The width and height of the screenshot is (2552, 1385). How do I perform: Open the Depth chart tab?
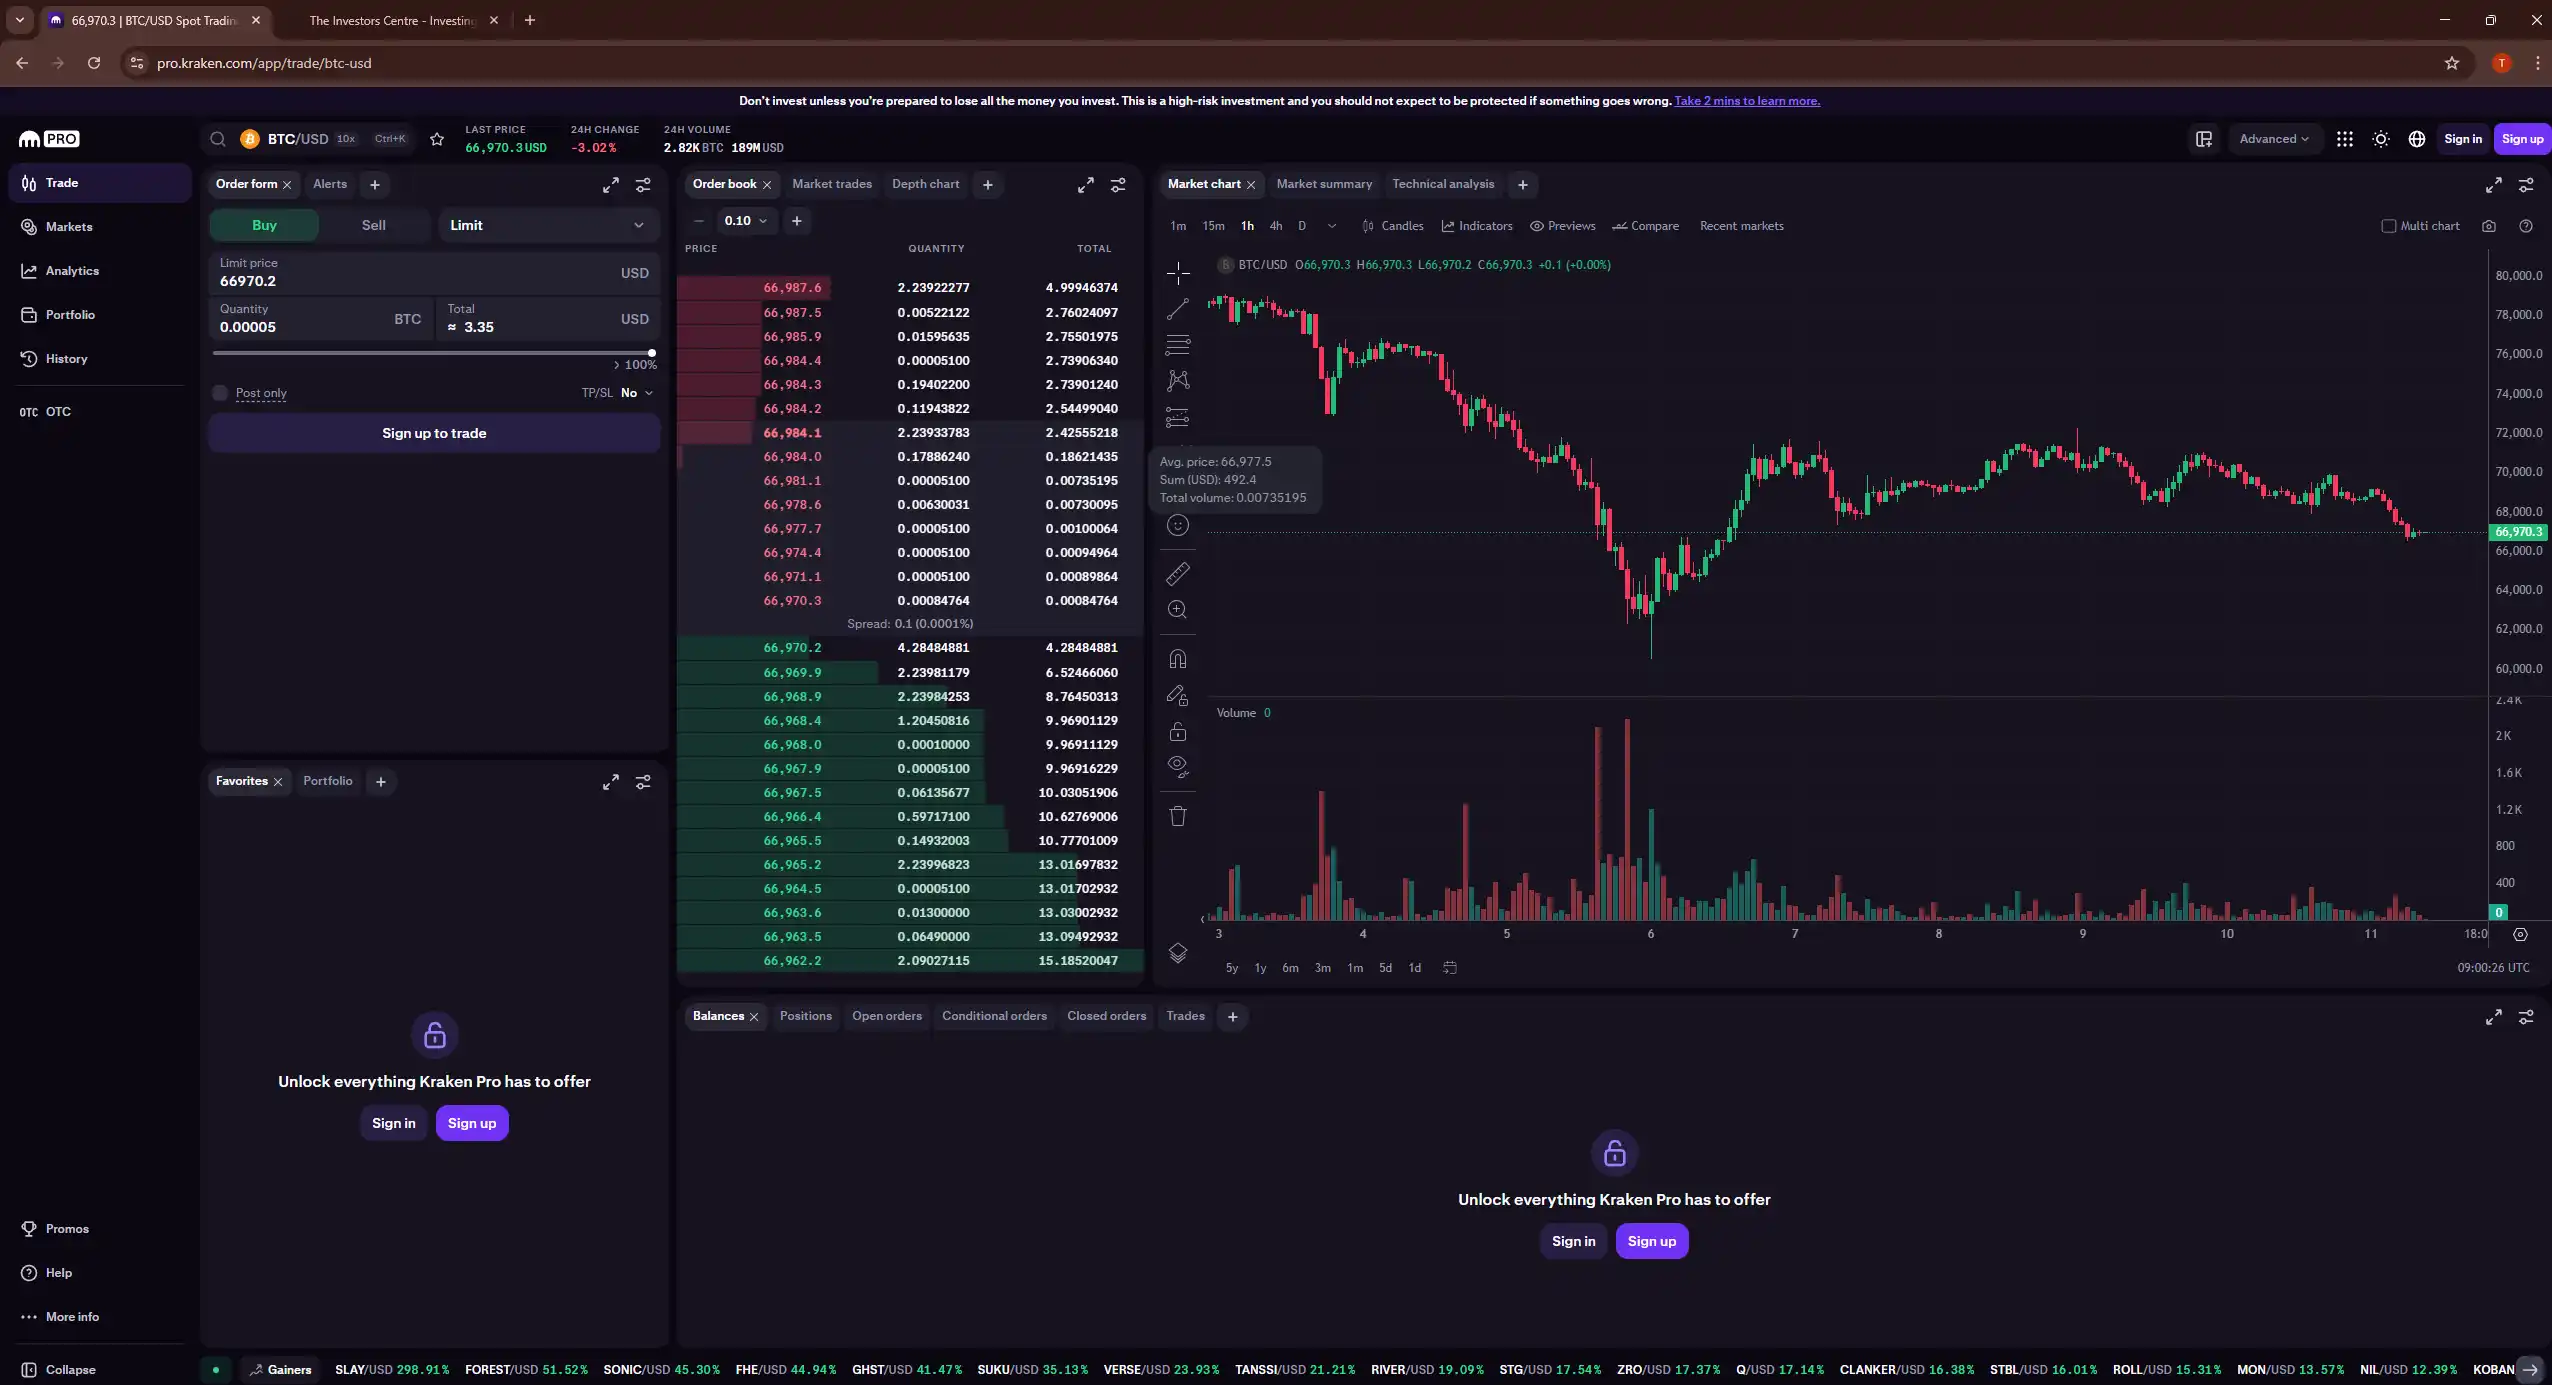pyautogui.click(x=925, y=184)
